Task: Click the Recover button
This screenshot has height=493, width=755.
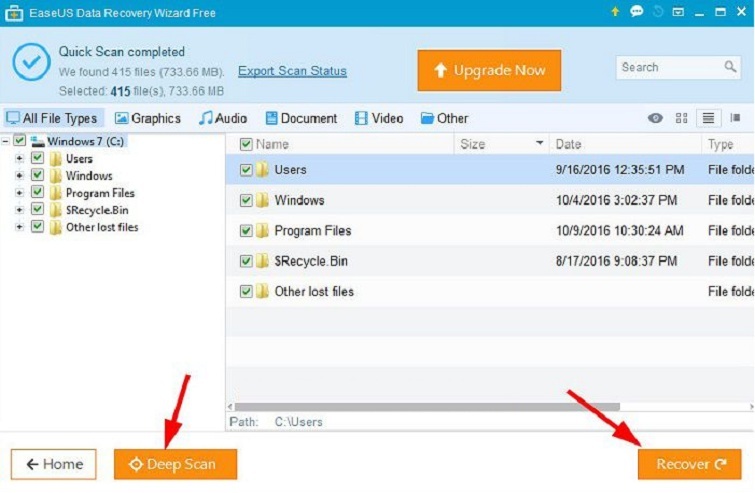Action: [690, 464]
